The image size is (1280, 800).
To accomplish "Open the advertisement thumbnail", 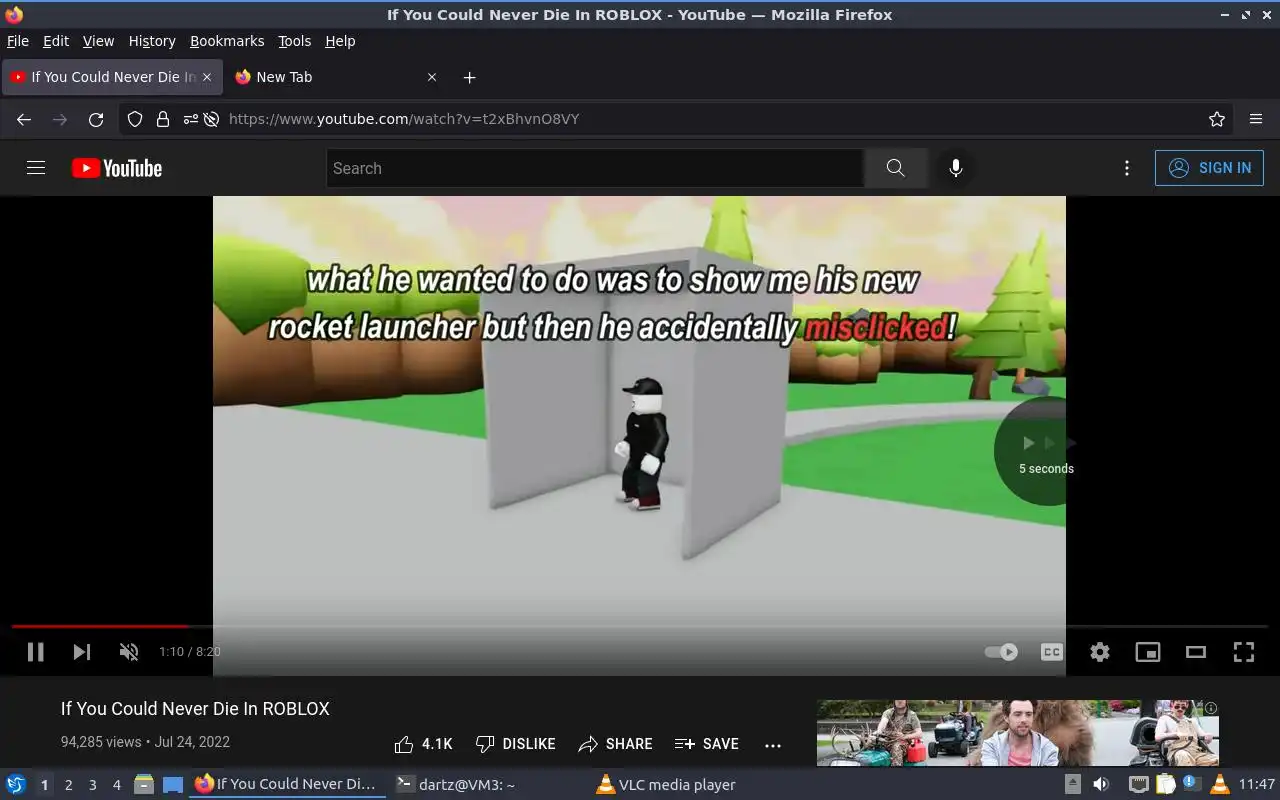I will pyautogui.click(x=1018, y=733).
